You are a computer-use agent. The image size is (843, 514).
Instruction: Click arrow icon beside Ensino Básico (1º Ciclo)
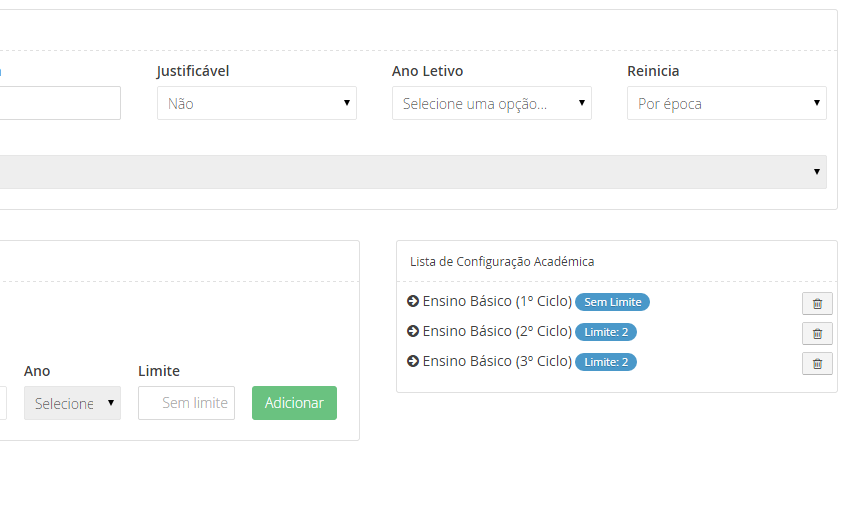(x=413, y=301)
